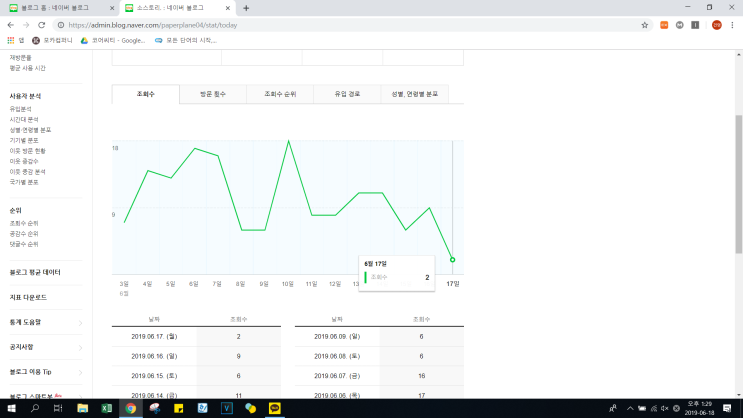Open KakaoTalk from the taskbar

[x=274, y=408]
